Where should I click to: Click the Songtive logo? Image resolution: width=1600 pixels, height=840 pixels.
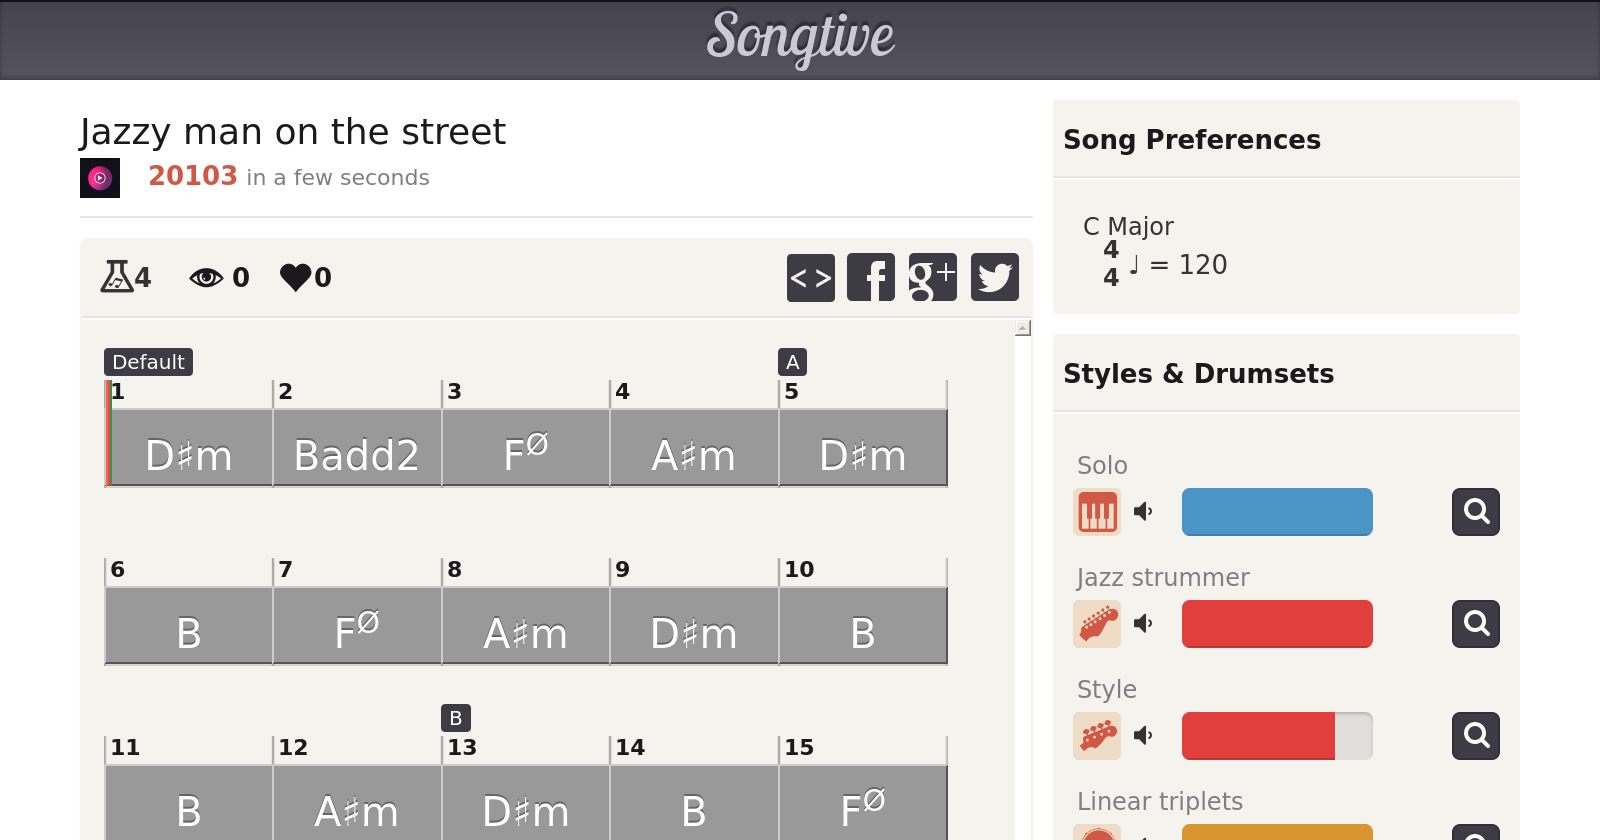[x=800, y=38]
